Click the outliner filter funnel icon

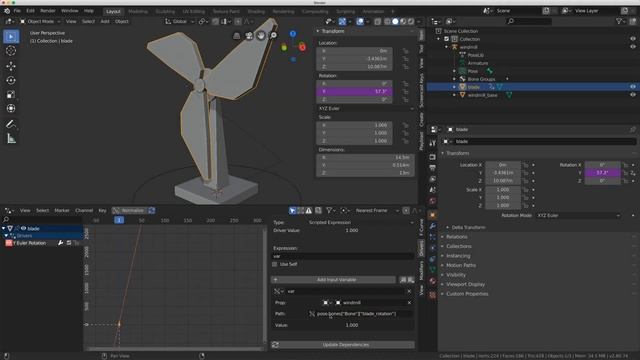coord(620,21)
